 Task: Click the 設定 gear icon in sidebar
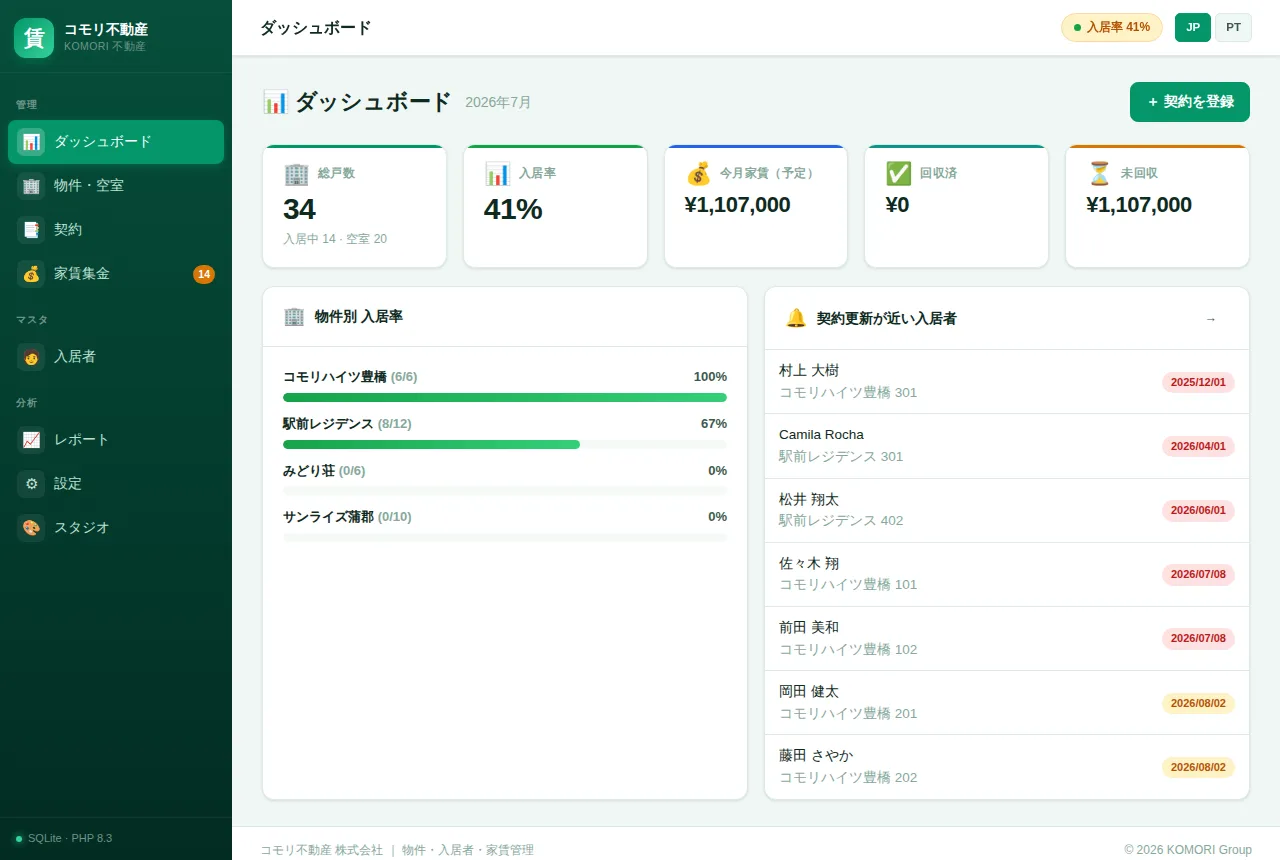click(31, 484)
